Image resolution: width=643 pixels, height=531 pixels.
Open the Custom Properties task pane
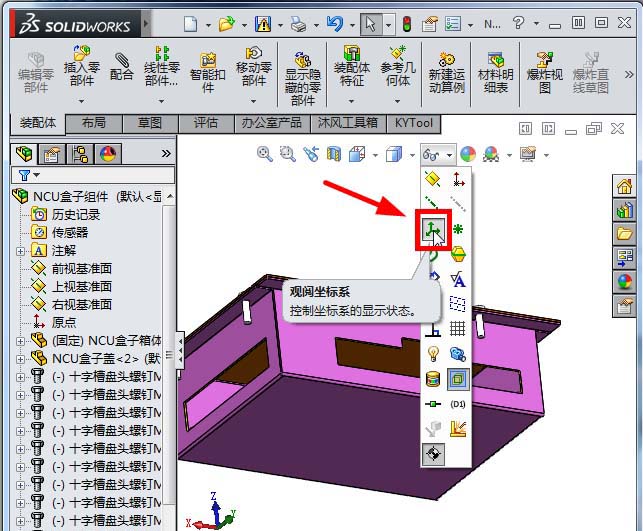point(624,305)
